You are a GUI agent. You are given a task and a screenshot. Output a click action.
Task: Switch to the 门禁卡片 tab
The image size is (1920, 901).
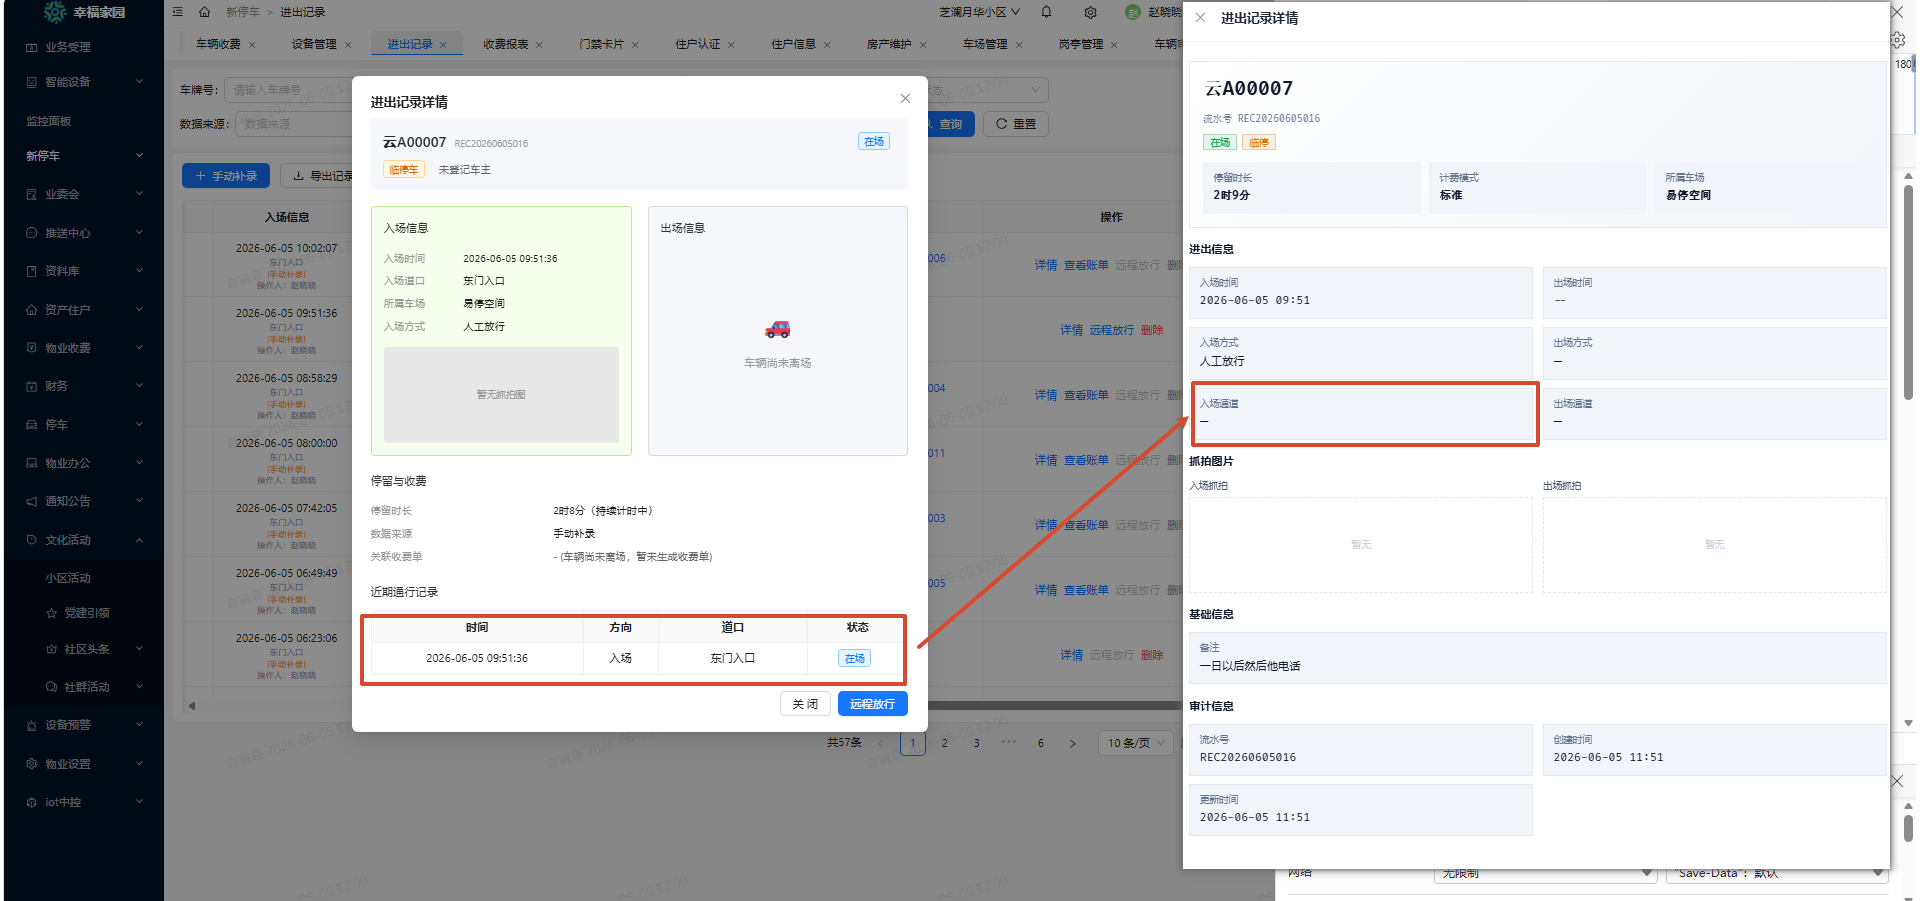coord(601,44)
